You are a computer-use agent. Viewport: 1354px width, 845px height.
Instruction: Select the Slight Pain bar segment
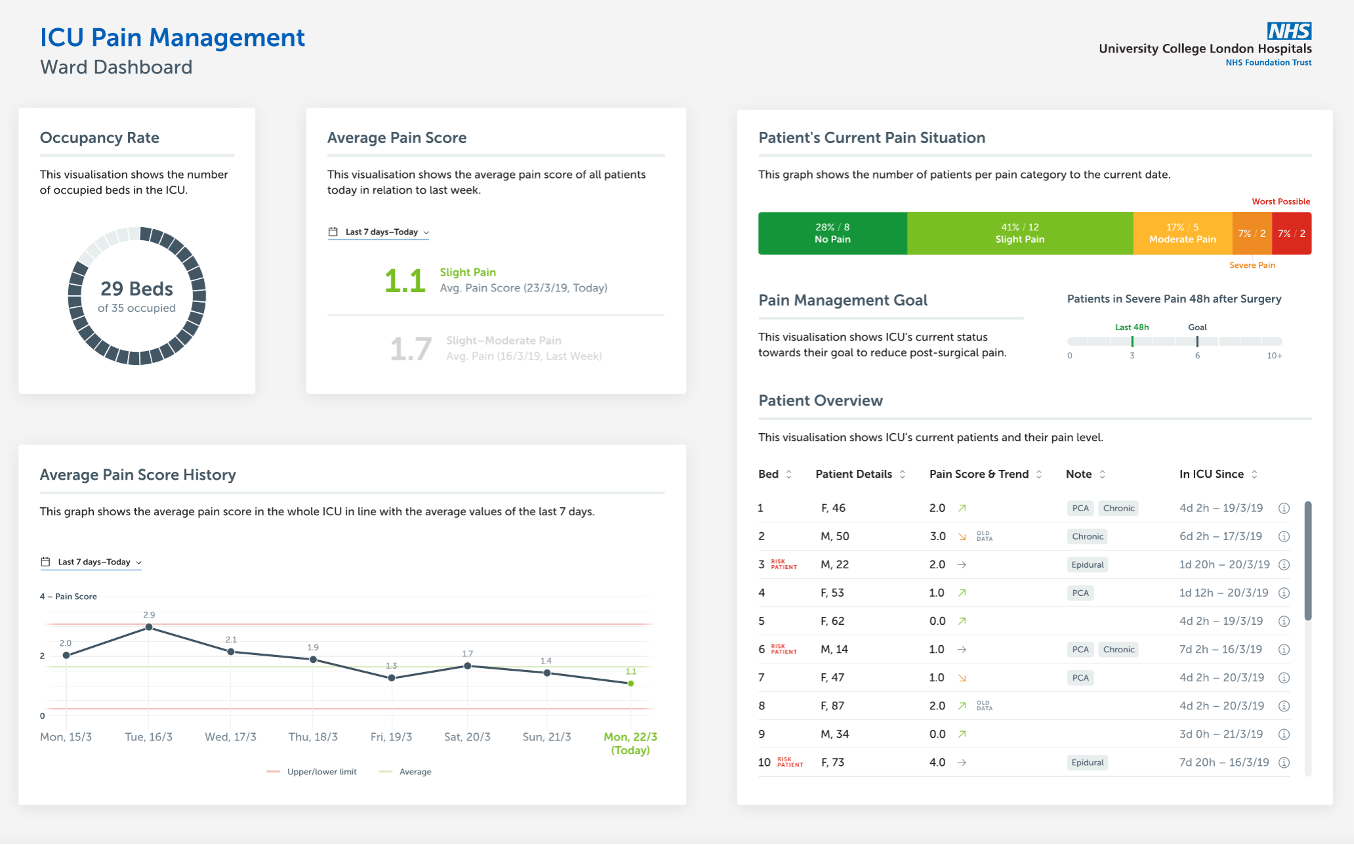tap(1020, 233)
